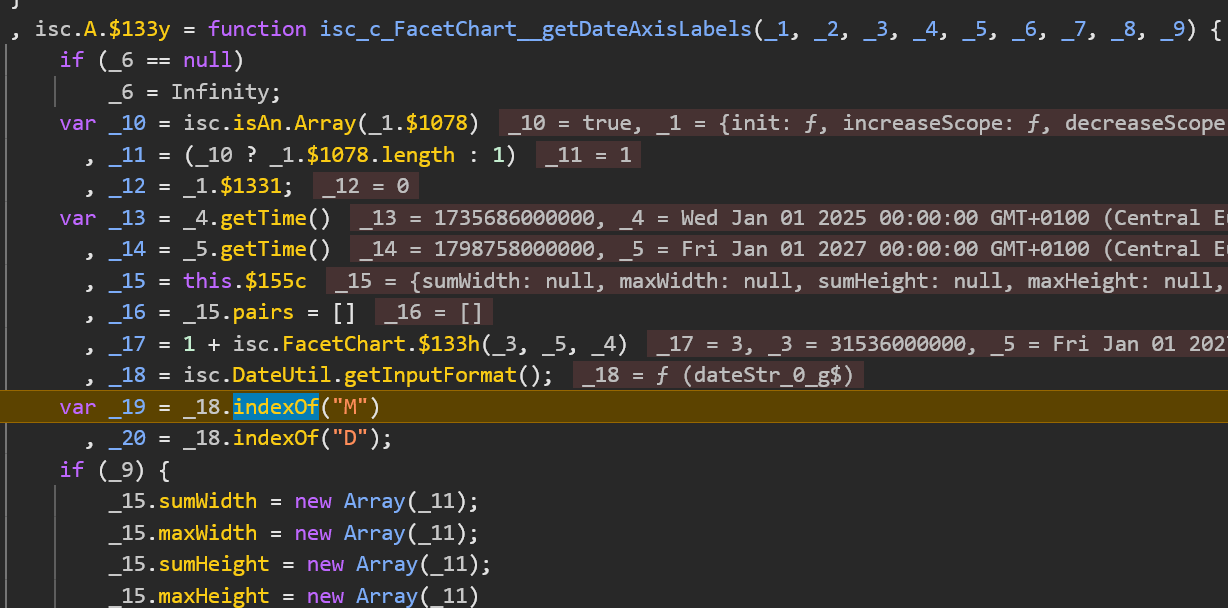Click the this.$155c expression
This screenshot has width=1228, height=608.
click(x=245, y=281)
